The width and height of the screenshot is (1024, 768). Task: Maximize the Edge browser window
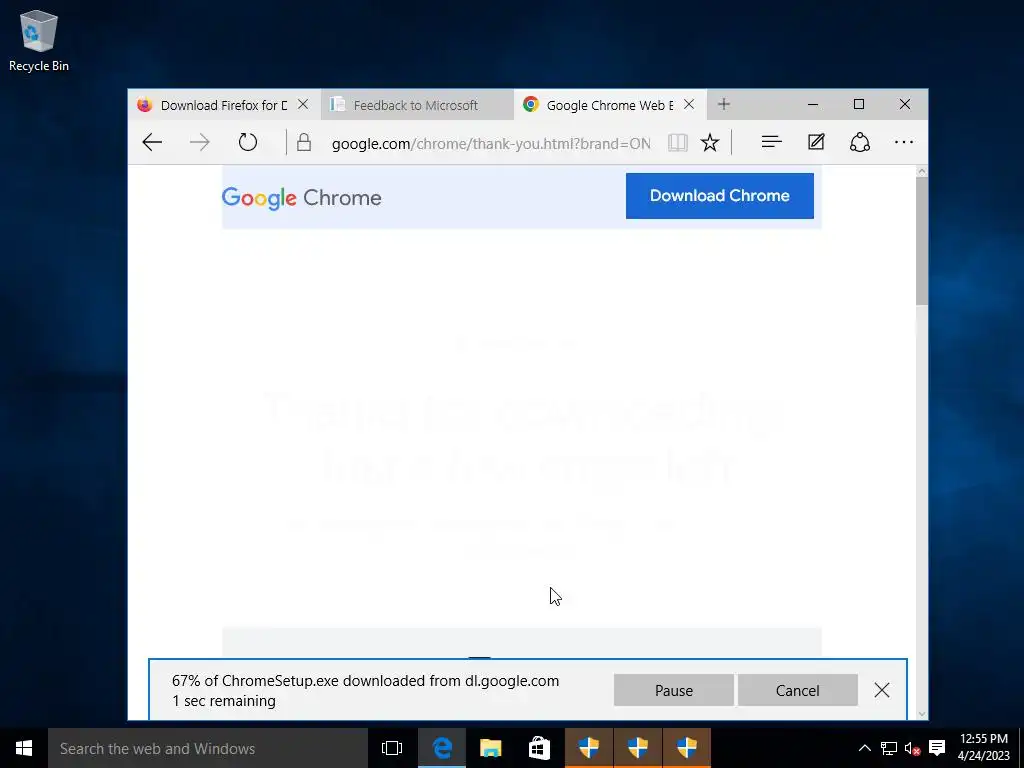[x=859, y=104]
